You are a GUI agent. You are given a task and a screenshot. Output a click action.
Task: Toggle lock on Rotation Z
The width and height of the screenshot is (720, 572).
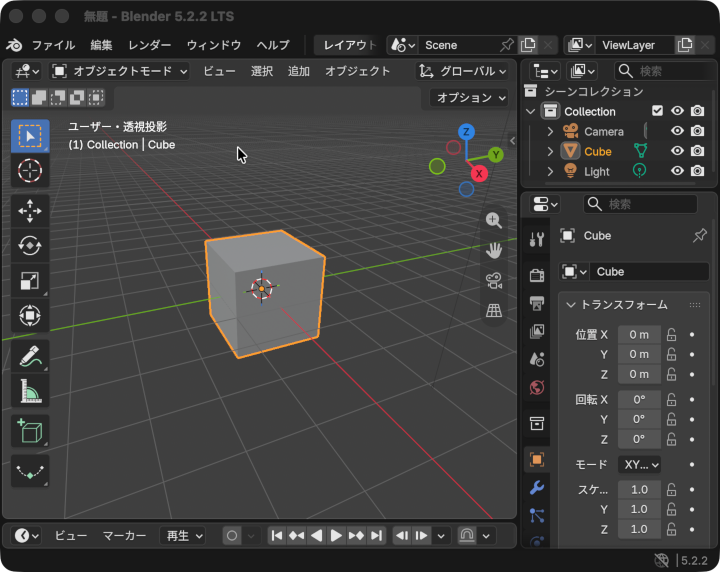pyautogui.click(x=671, y=439)
